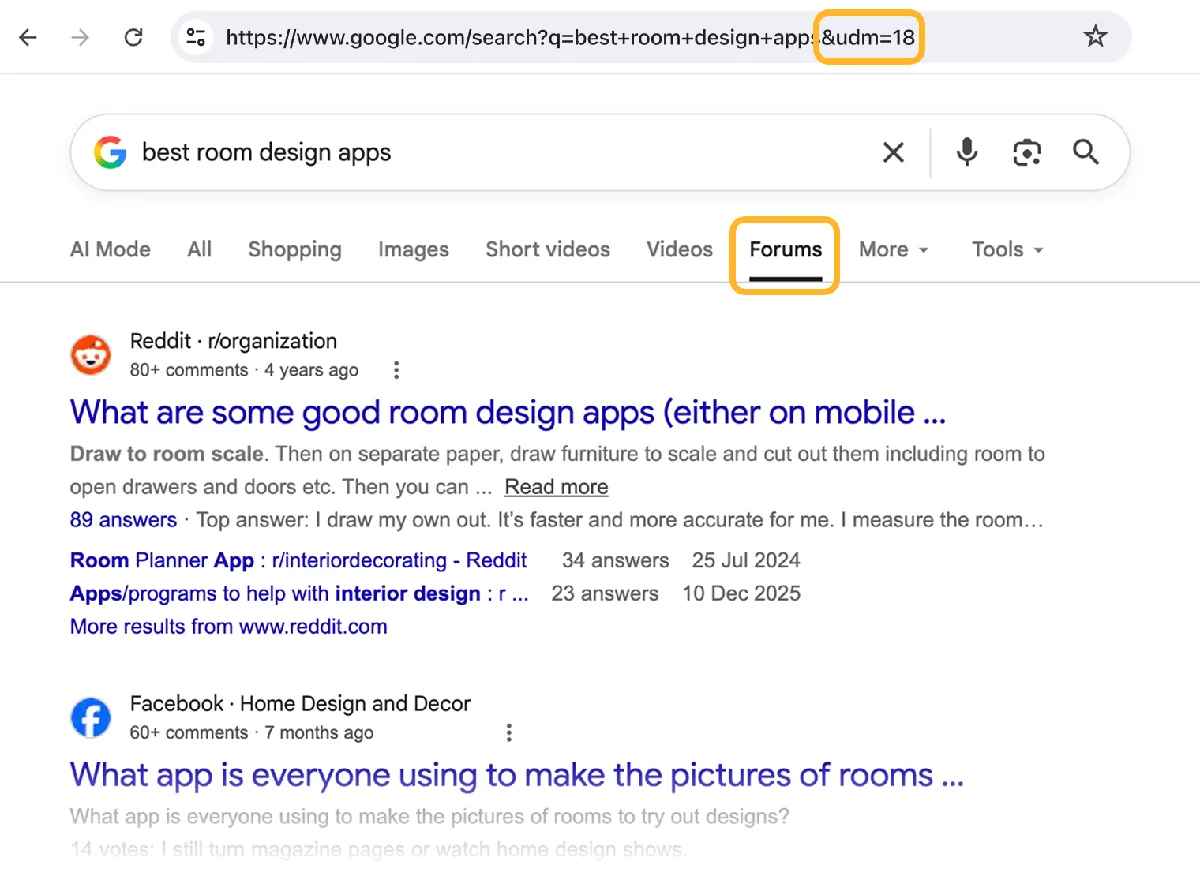Bookmark this page with the star icon
The width and height of the screenshot is (1200, 876).
1096,38
